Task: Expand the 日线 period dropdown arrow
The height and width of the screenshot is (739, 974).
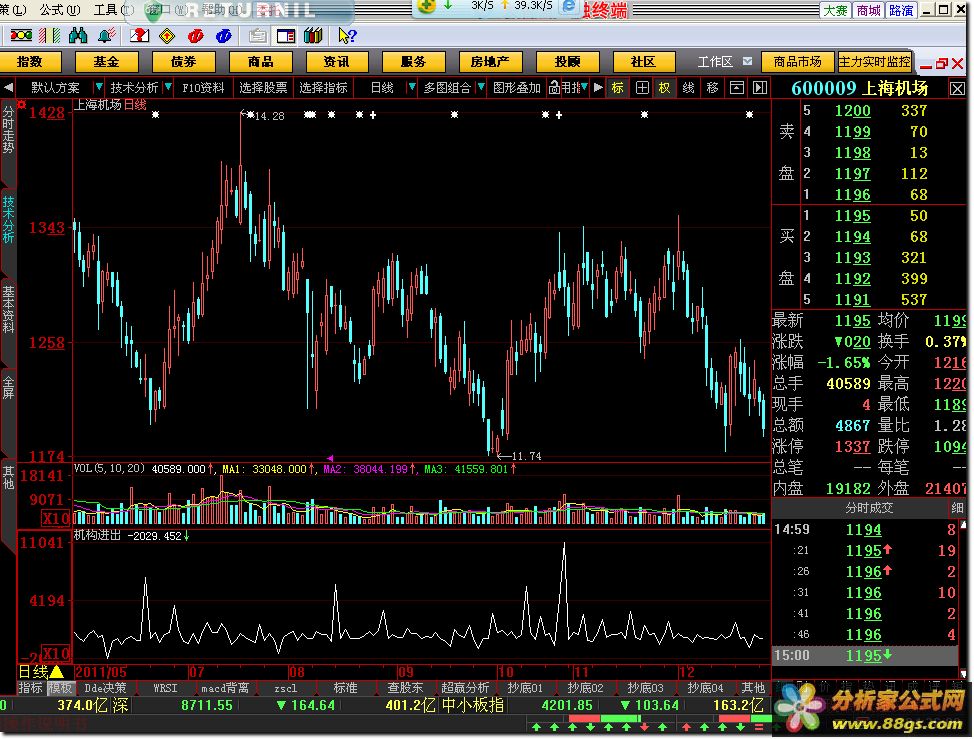Action: [411, 88]
